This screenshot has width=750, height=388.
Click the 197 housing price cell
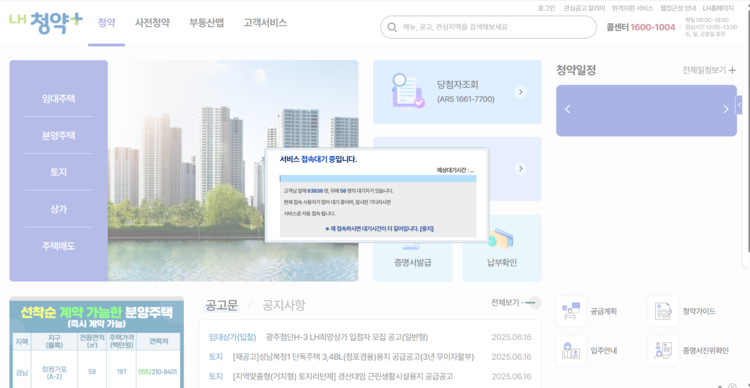tap(121, 372)
